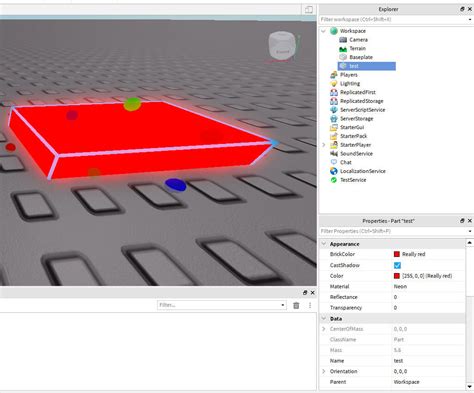Click the ServerStorage icon
This screenshot has width=474, height=393.
tap(334, 118)
